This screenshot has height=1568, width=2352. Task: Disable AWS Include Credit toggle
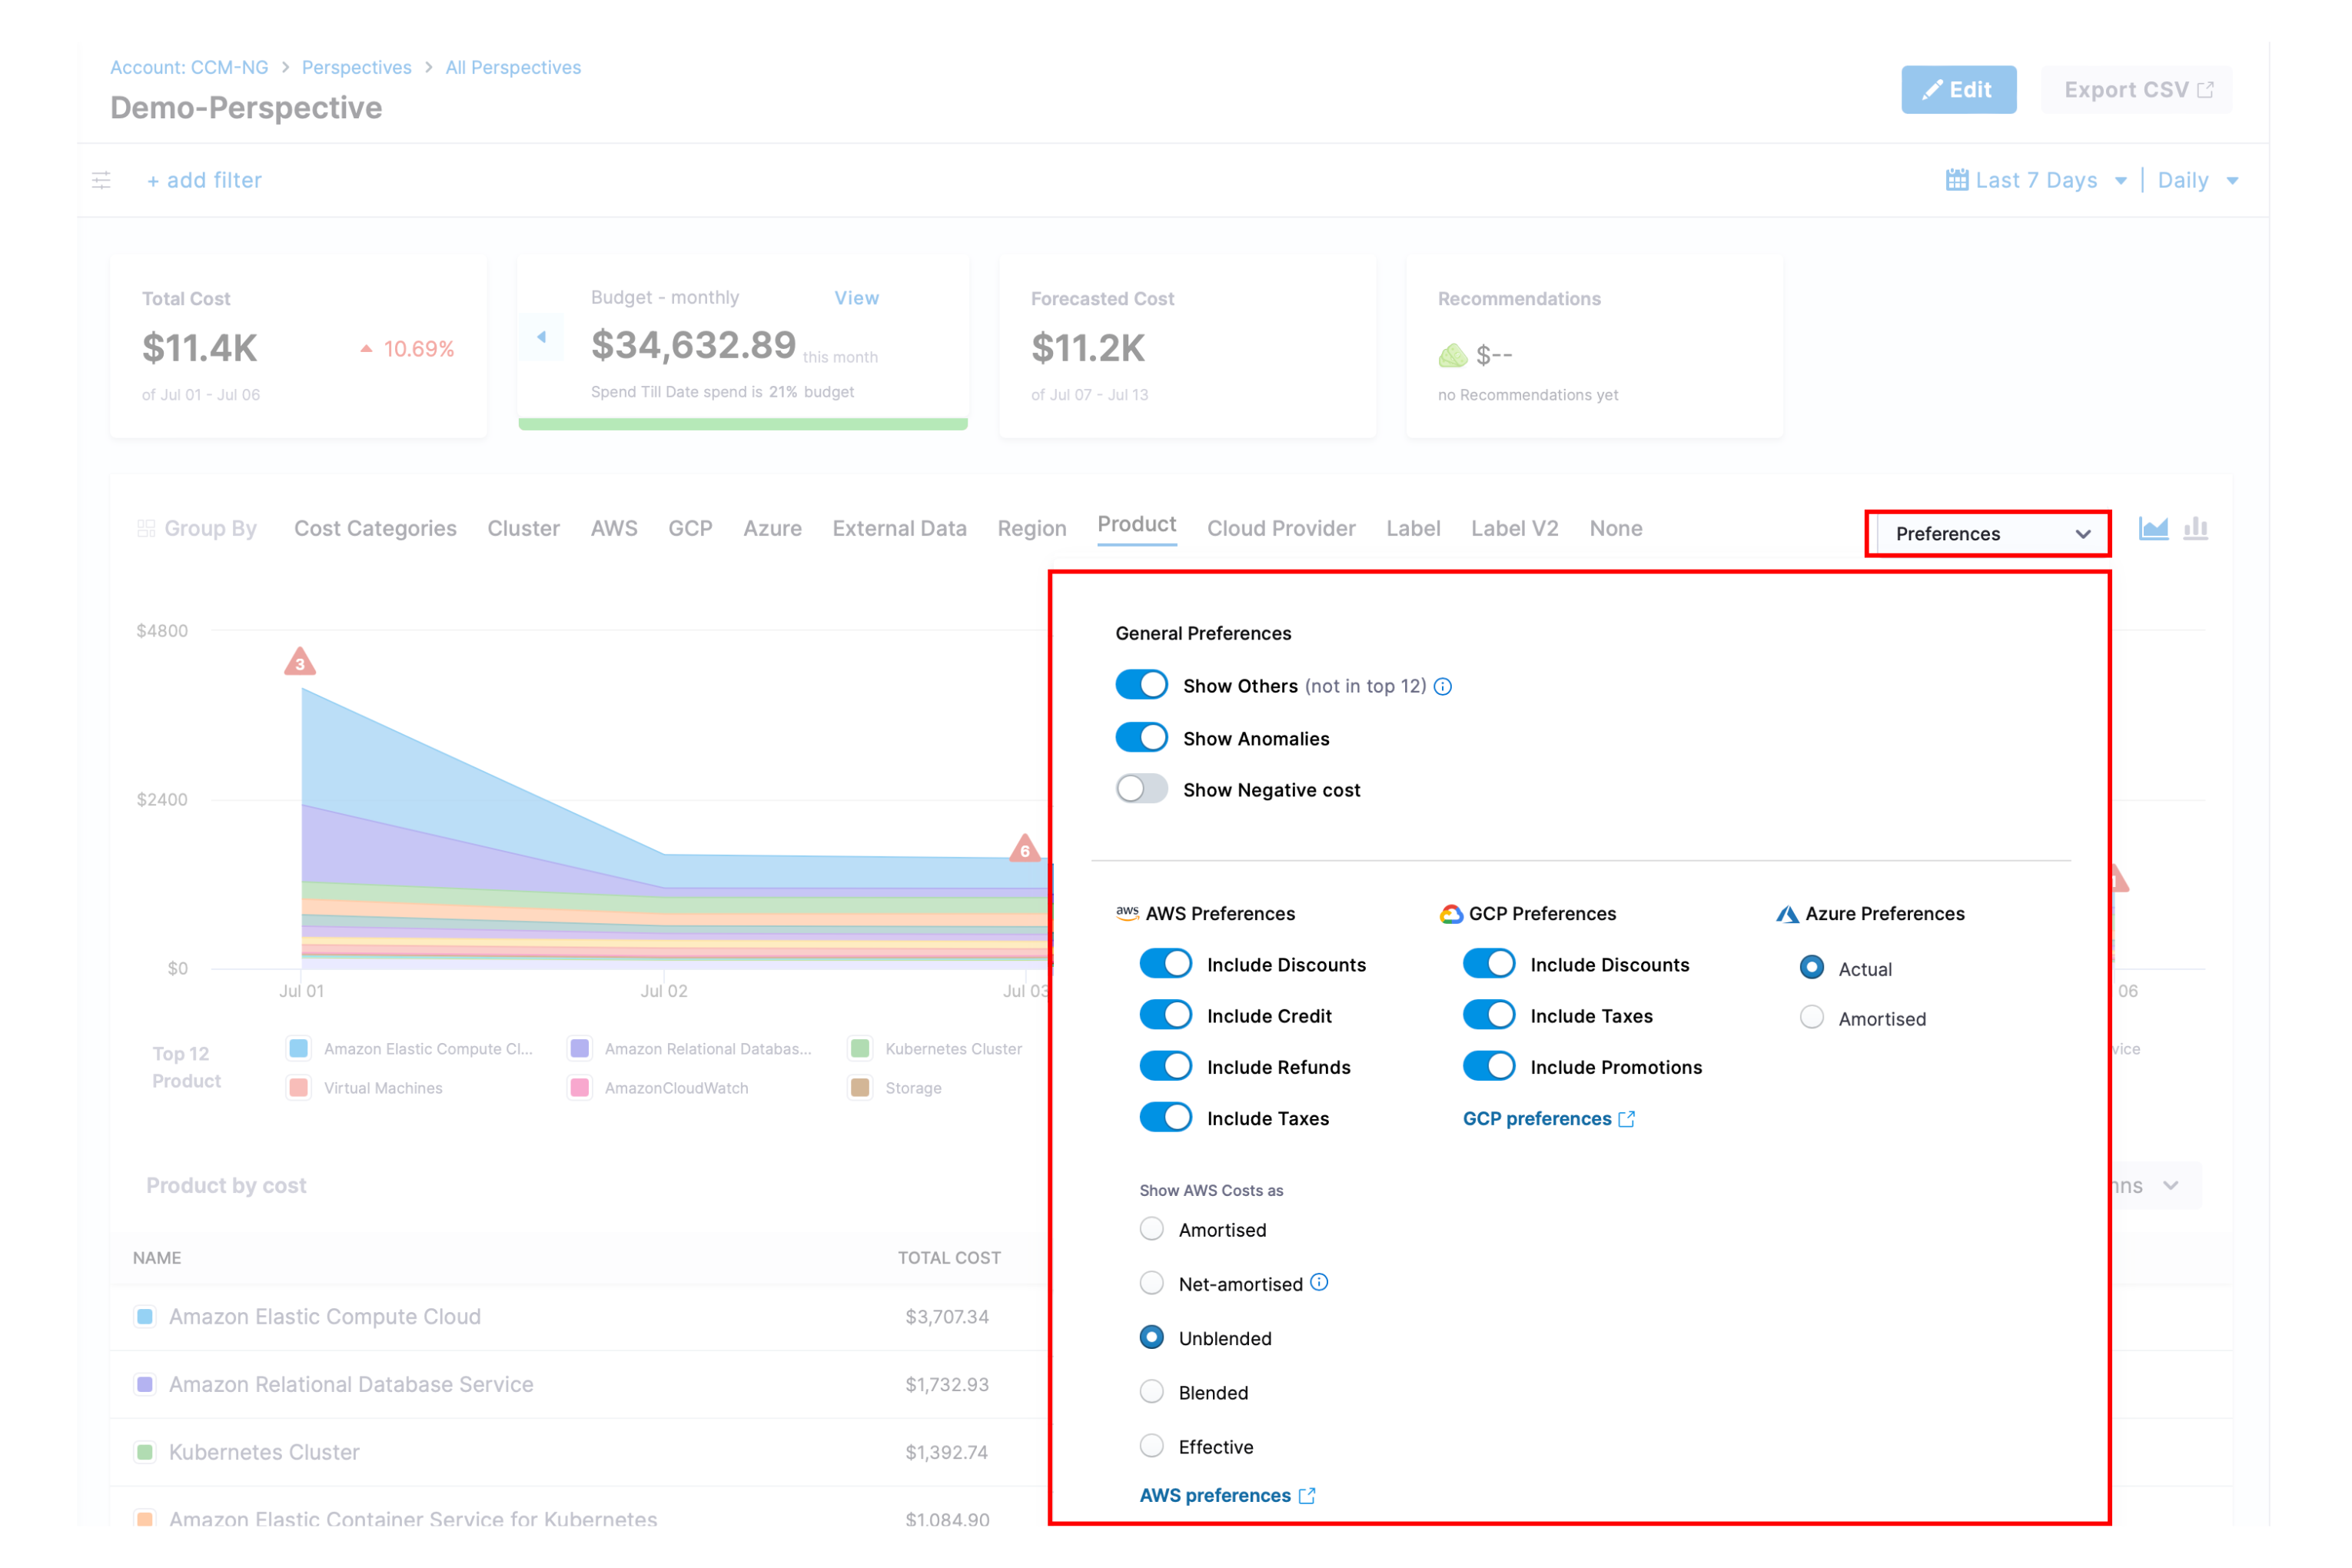coord(1165,1015)
